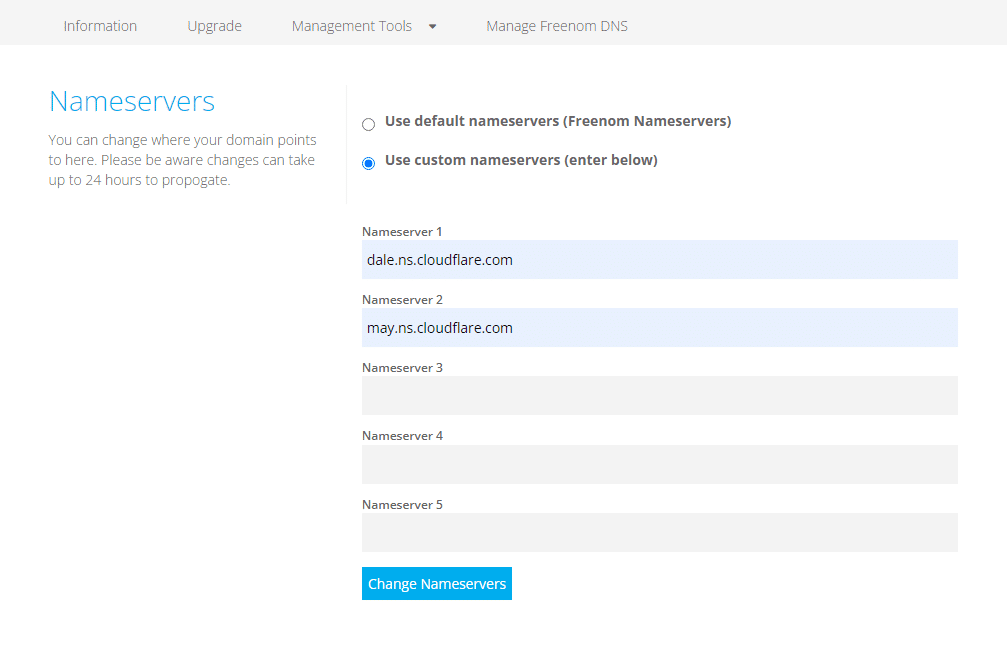The height and width of the screenshot is (667, 1007).
Task: Select Use default nameservers radio button
Action: coord(369,125)
